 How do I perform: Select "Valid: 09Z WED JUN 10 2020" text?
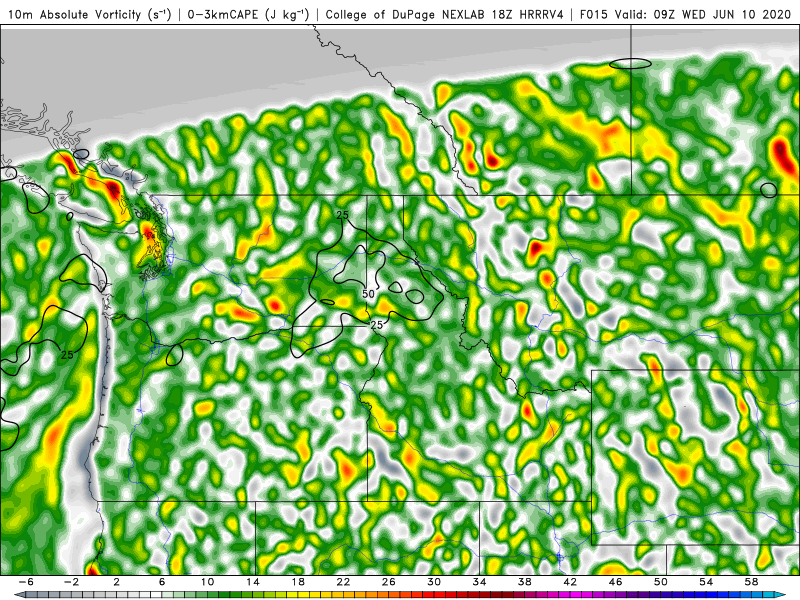pyautogui.click(x=705, y=15)
